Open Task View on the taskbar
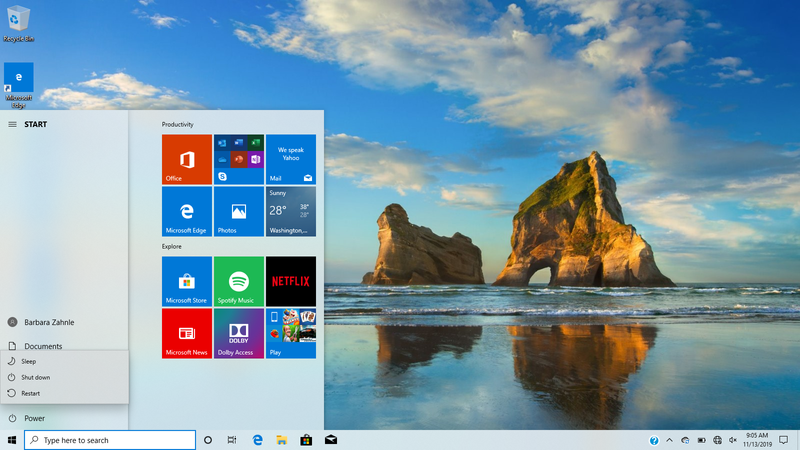The width and height of the screenshot is (800, 450). [232, 440]
